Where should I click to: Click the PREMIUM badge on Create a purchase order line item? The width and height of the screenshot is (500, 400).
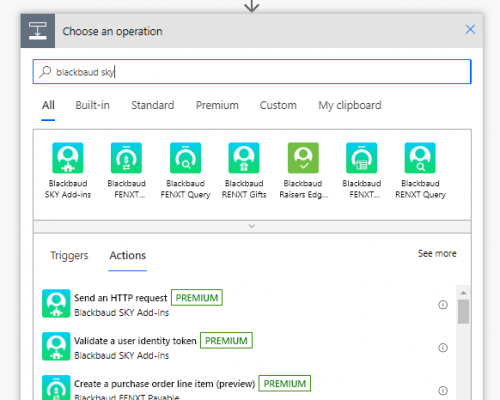[285, 384]
